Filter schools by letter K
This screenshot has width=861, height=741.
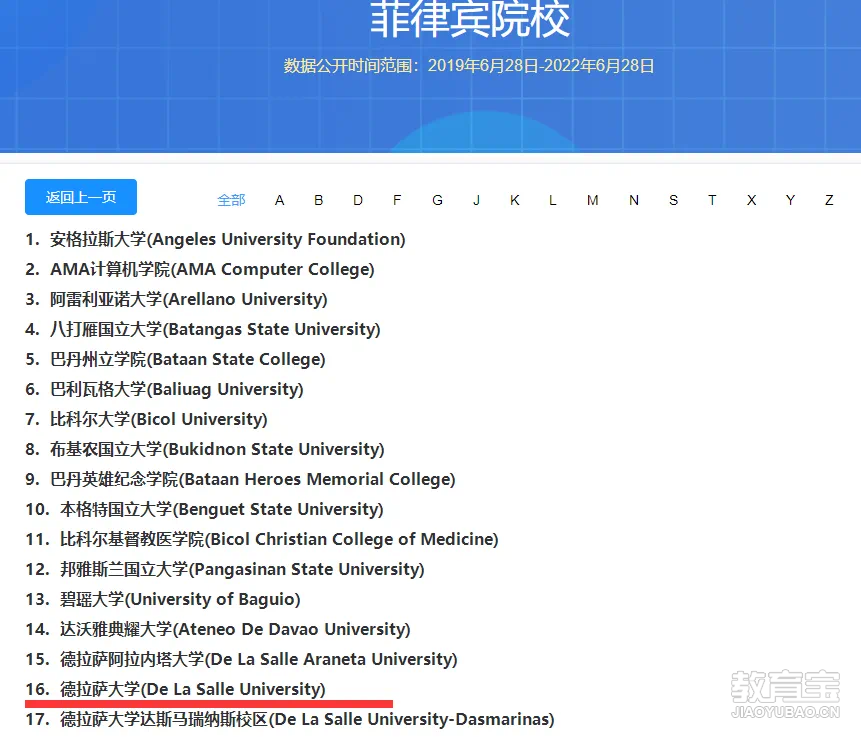coord(515,200)
